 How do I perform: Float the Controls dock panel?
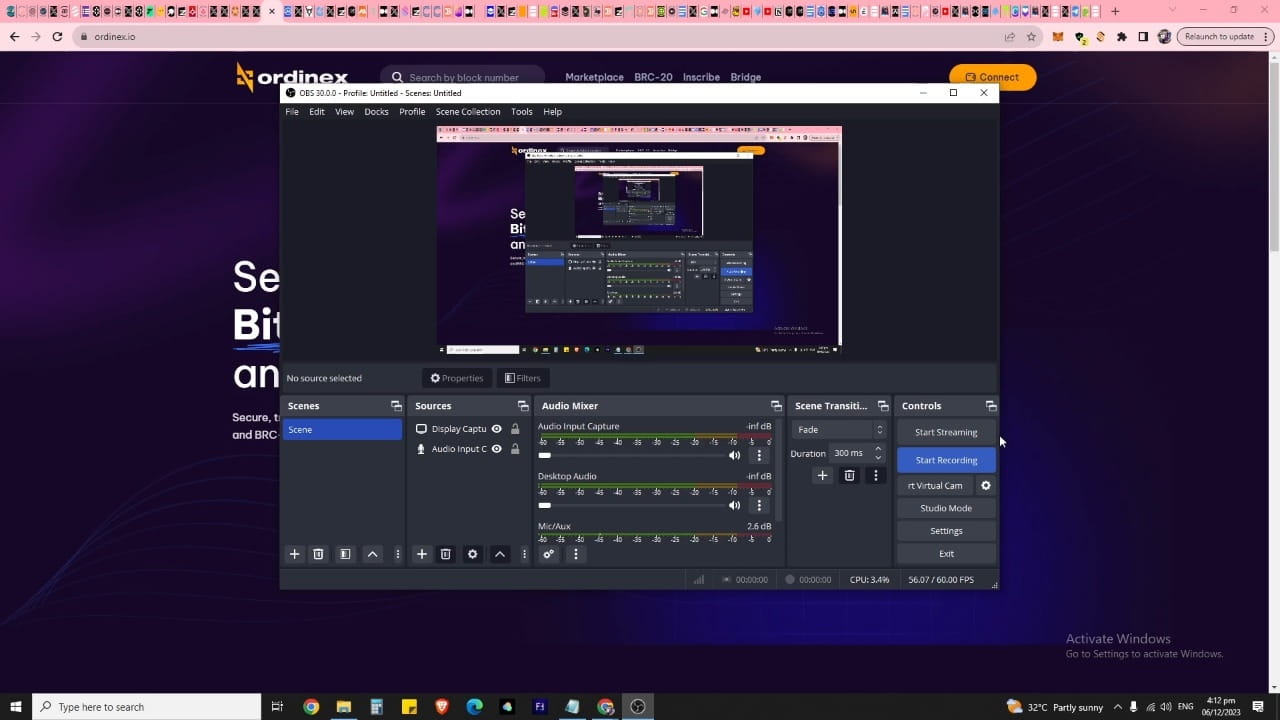tap(990, 406)
